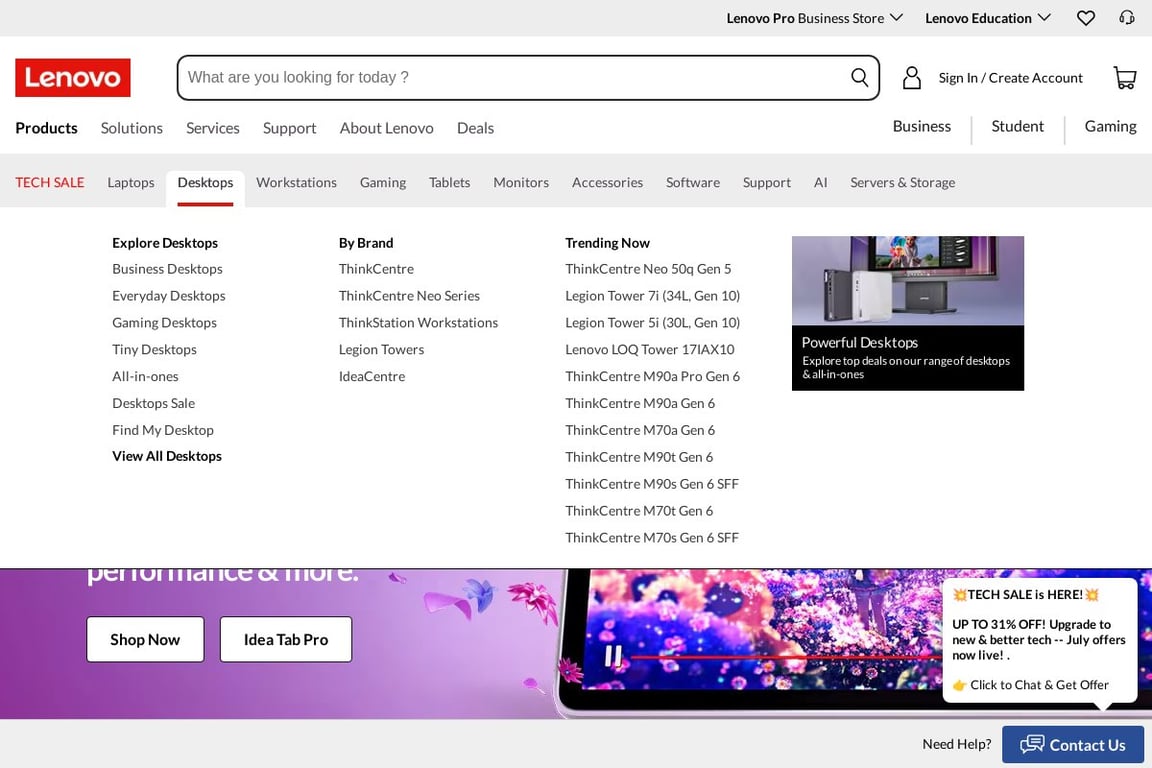Open Legion Tower 7i (34L, Gen 10)
This screenshot has width=1152, height=768.
click(x=652, y=295)
